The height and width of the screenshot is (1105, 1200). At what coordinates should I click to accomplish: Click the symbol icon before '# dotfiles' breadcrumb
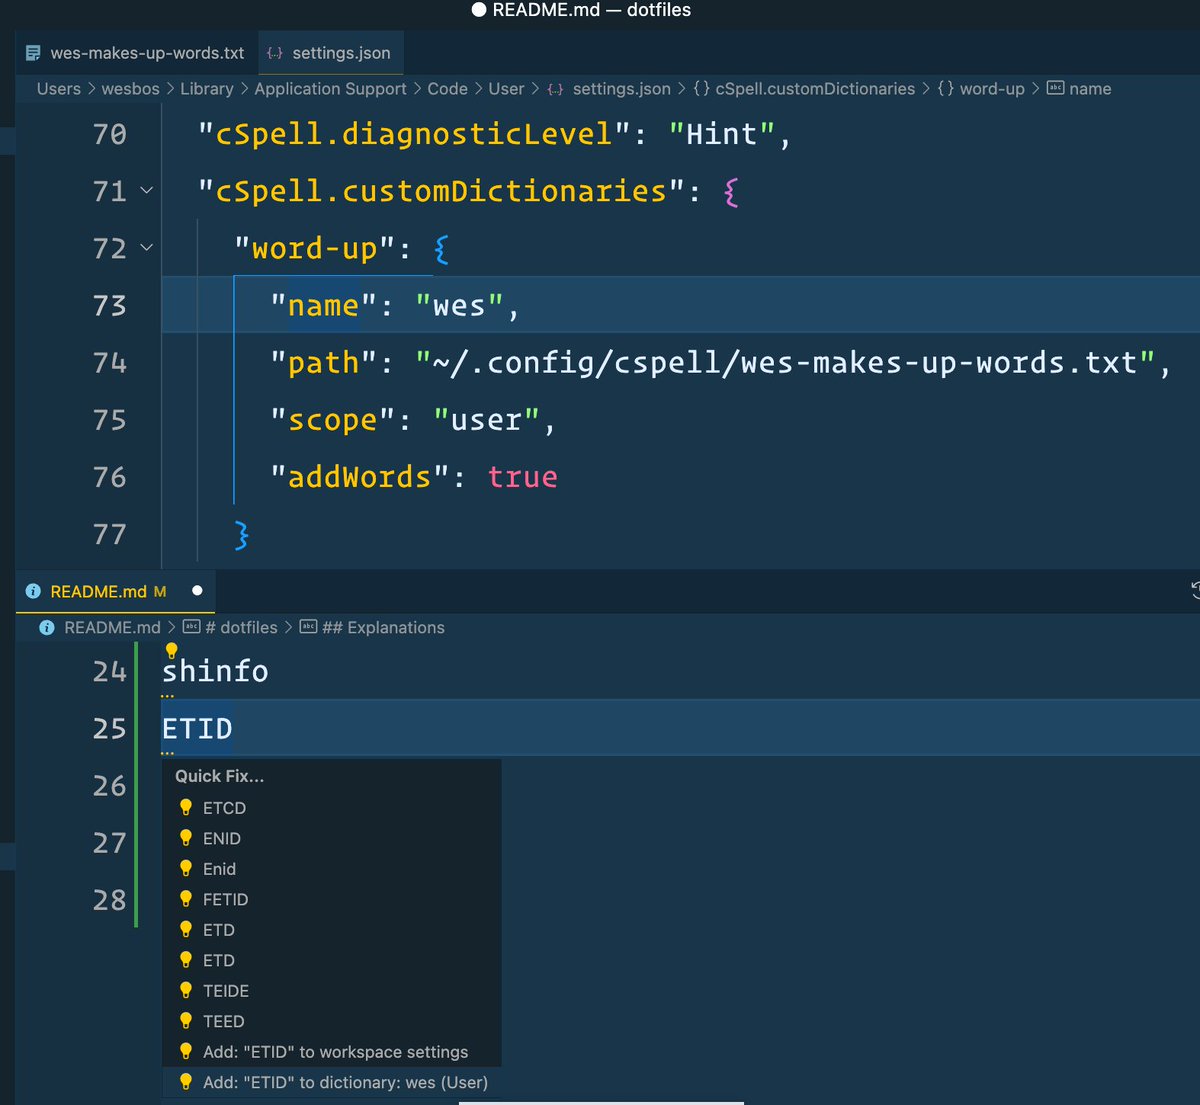(x=191, y=628)
